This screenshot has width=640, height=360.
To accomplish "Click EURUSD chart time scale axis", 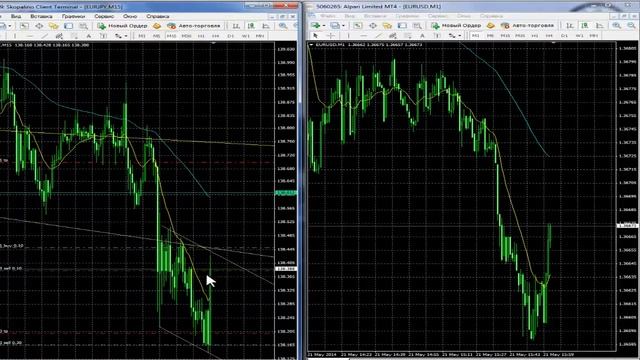I will point(461,354).
